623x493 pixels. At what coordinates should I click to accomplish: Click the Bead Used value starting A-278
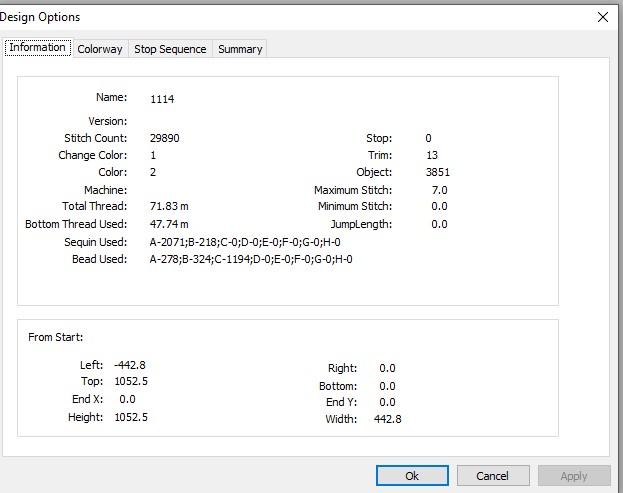251,259
